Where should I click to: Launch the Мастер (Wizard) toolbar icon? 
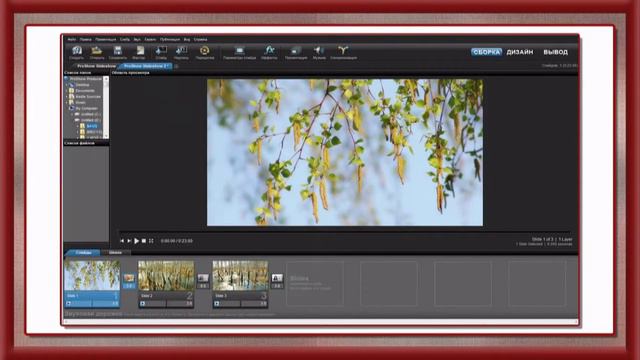(140, 51)
